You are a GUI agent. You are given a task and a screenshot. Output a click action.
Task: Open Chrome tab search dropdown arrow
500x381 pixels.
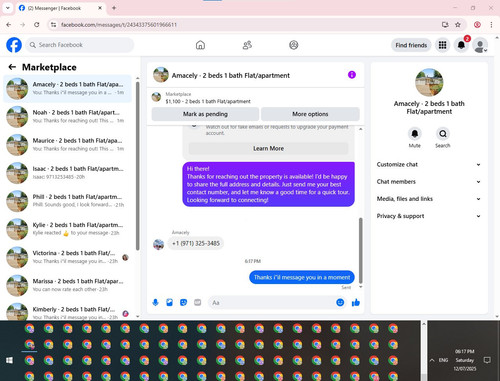coord(8,8)
